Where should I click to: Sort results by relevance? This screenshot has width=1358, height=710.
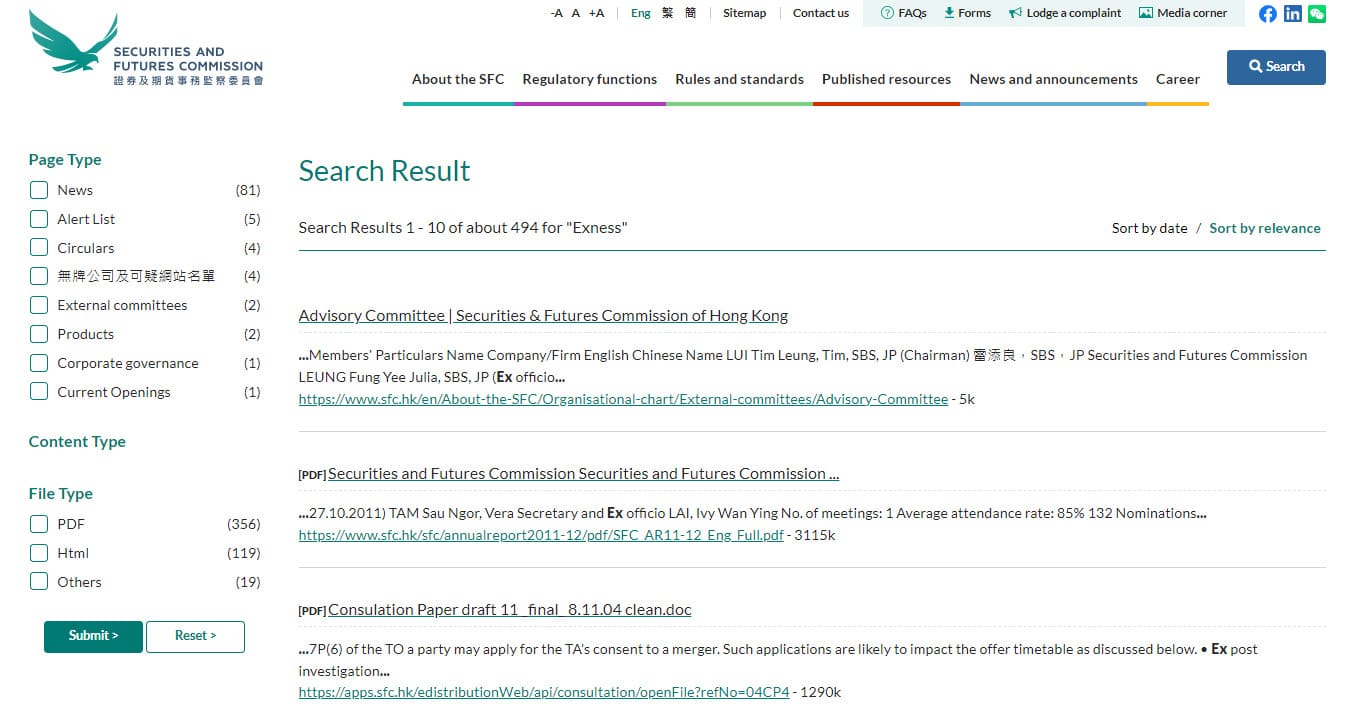(x=1265, y=228)
